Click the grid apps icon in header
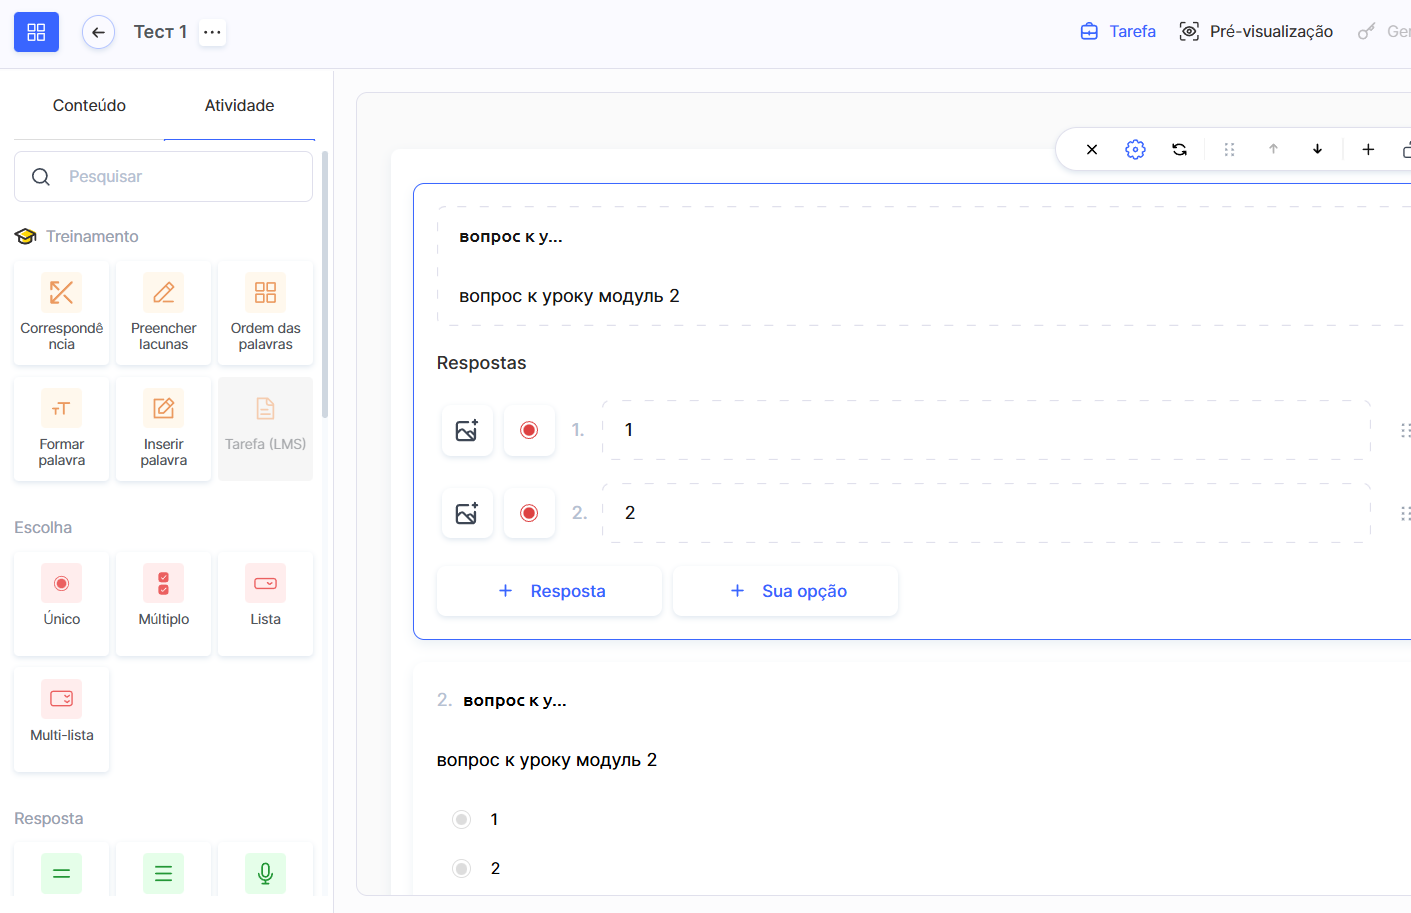This screenshot has width=1411, height=913. click(x=36, y=32)
